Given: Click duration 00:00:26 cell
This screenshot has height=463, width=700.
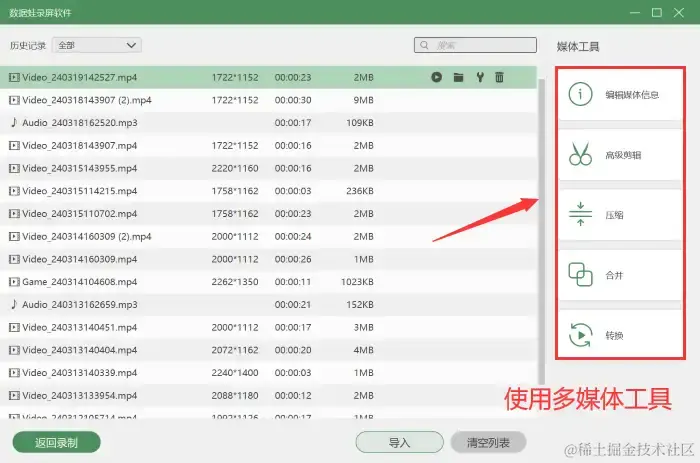Looking at the screenshot, I should pos(293,259).
